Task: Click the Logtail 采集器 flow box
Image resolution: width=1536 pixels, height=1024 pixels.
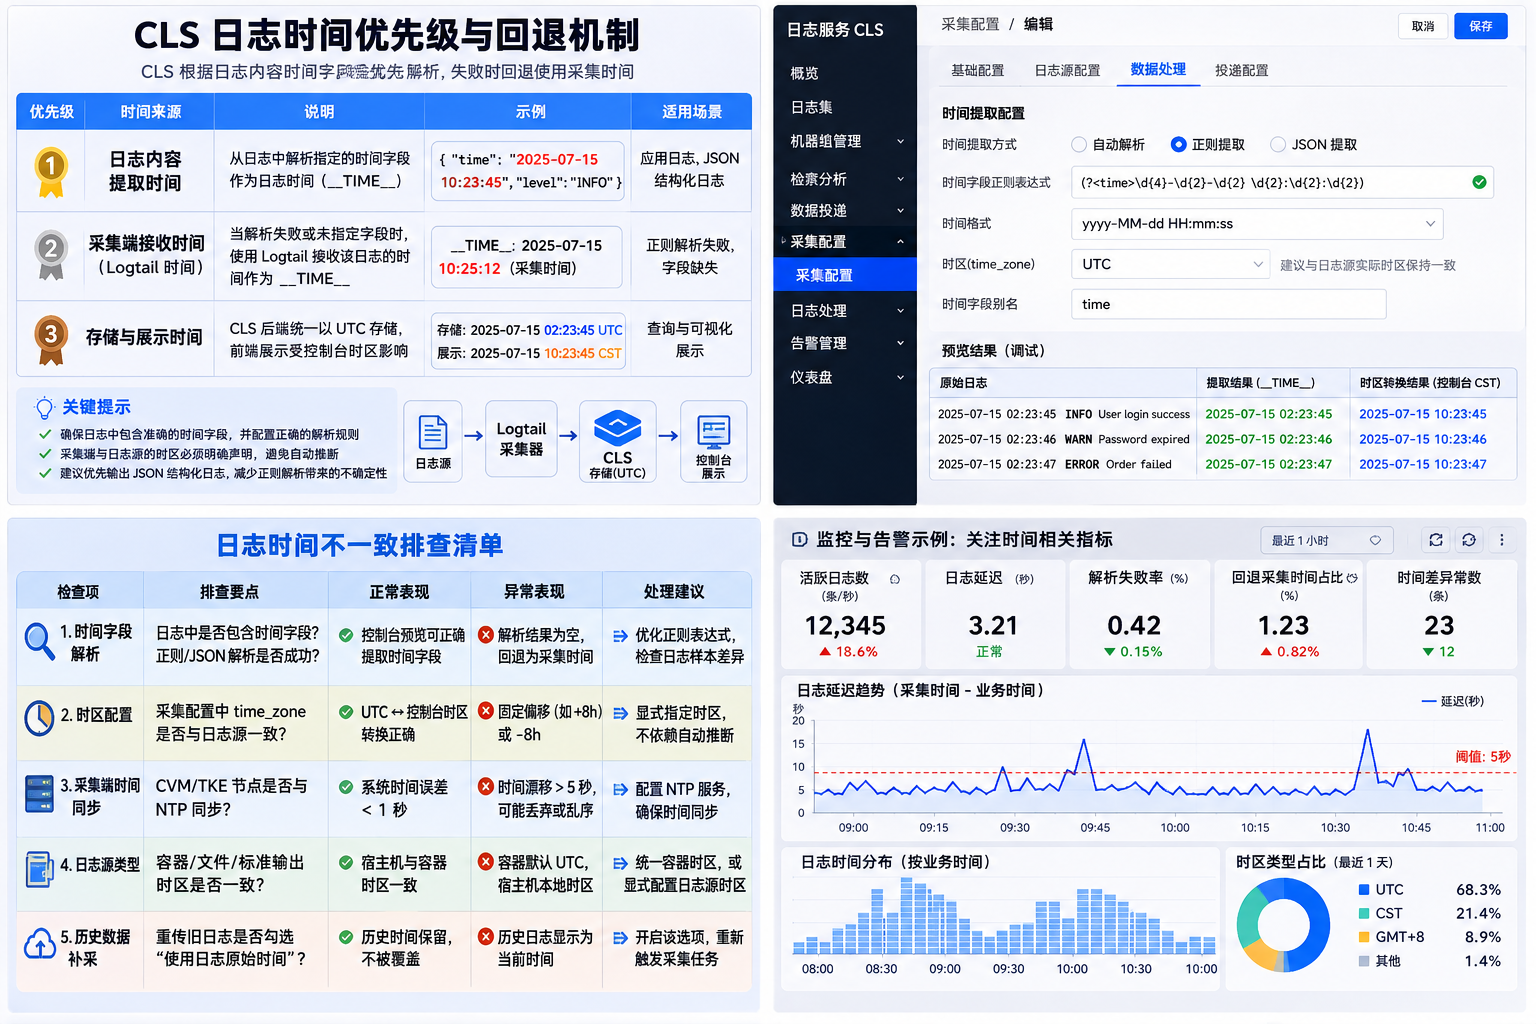Action: 521,440
